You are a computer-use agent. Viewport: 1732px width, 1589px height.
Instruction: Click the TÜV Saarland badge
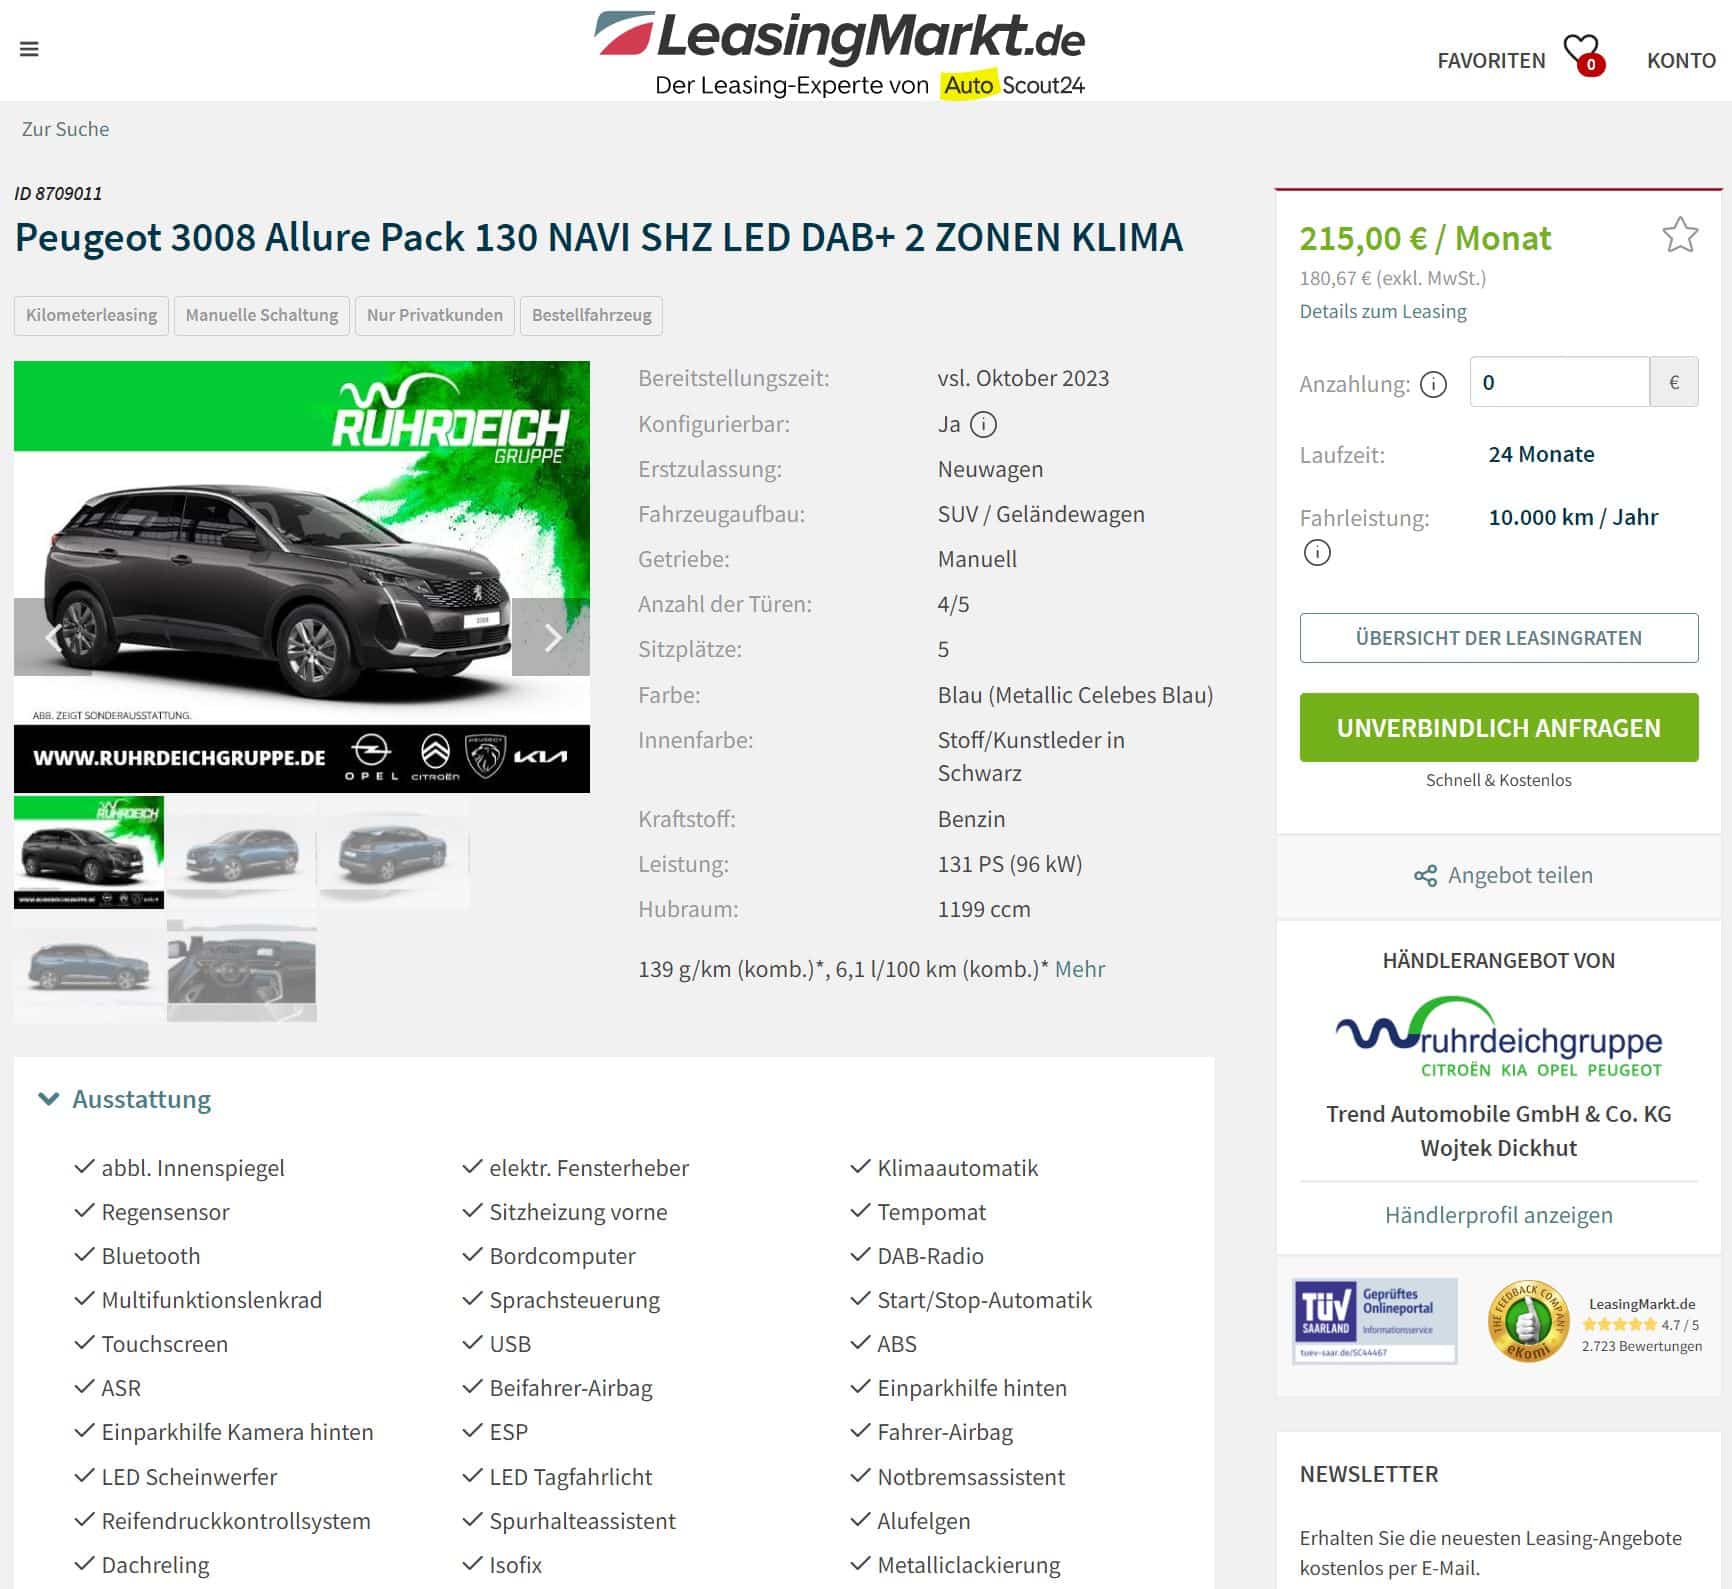1374,1321
